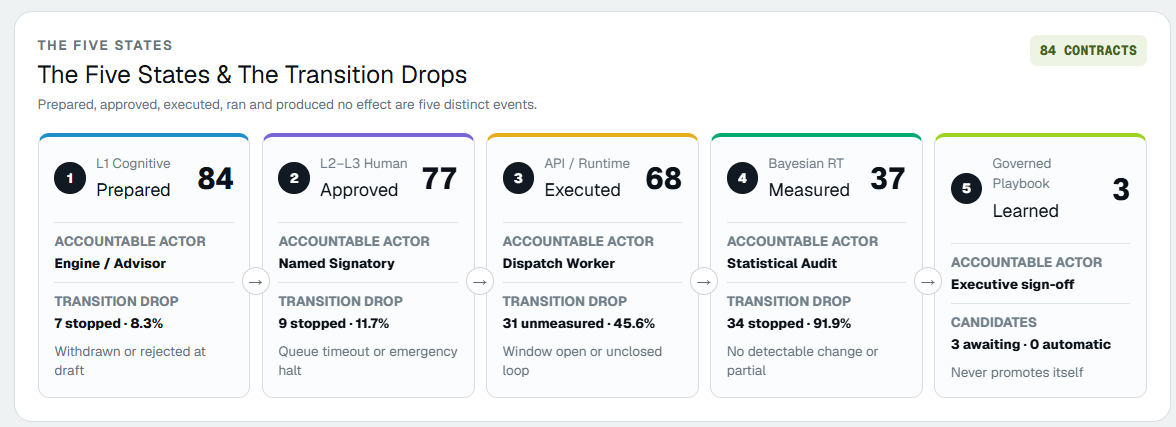Click the '31 unmeasured · 45.6%' value
Screen dimensions: 1176x427
coord(579,323)
